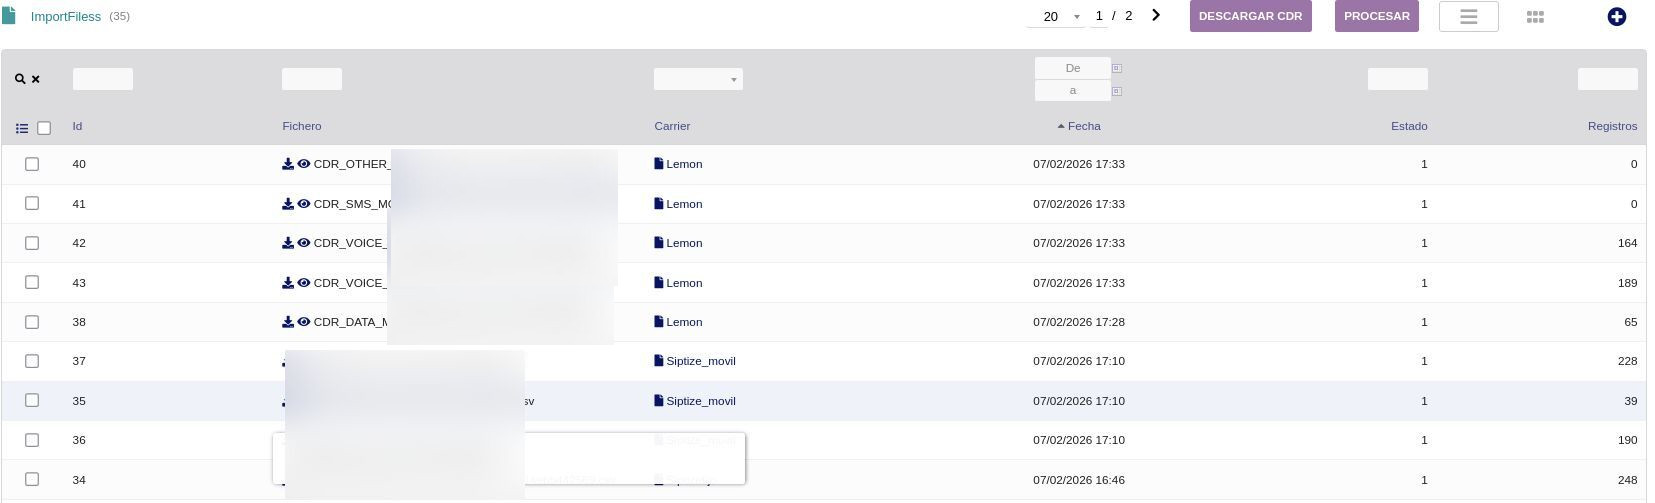Image resolution: width=1655 pixels, height=503 pixels.
Task: Click the search magnifier icon in filter row
Action: 20,79
